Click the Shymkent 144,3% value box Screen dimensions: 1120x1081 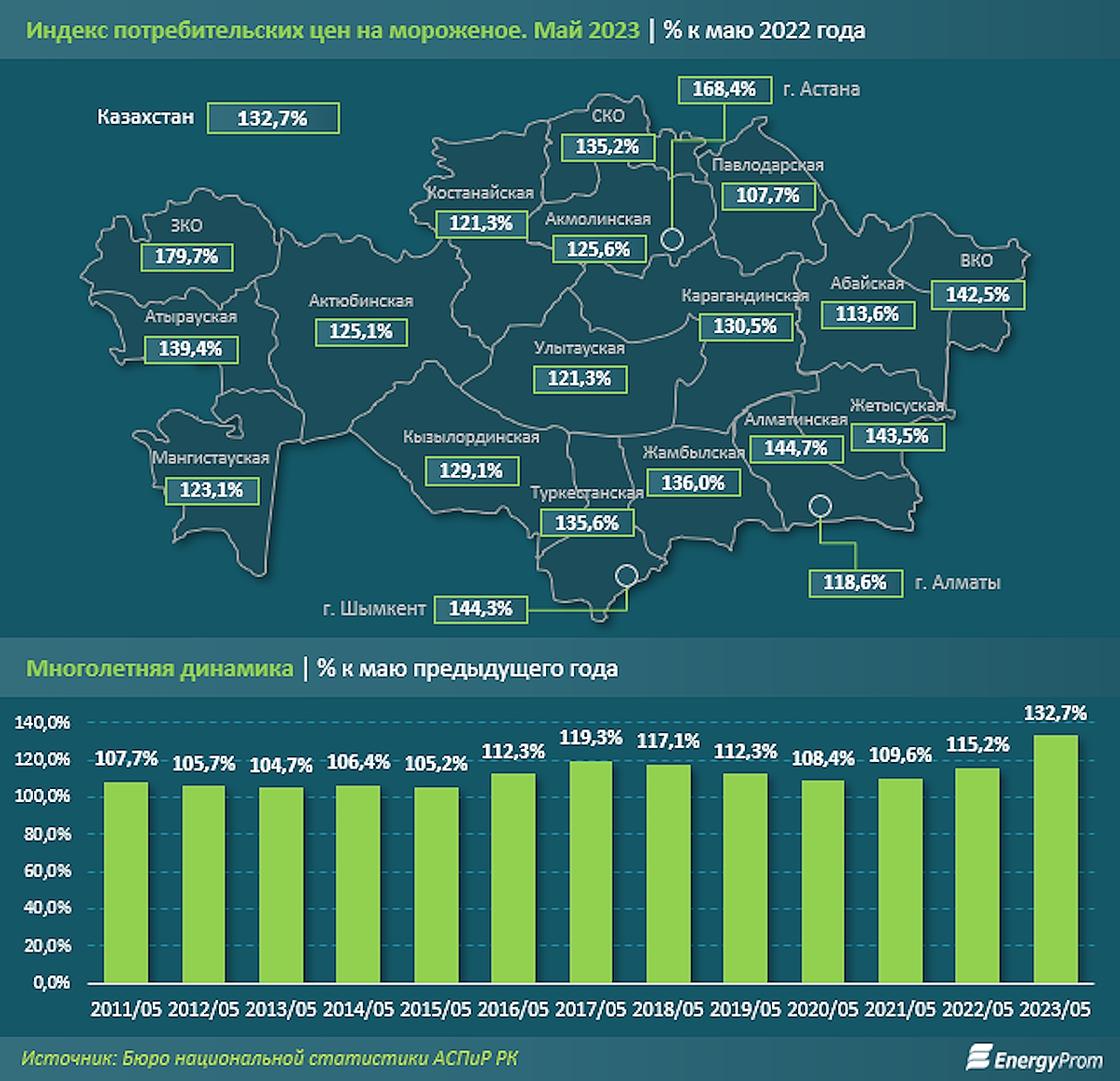click(481, 609)
